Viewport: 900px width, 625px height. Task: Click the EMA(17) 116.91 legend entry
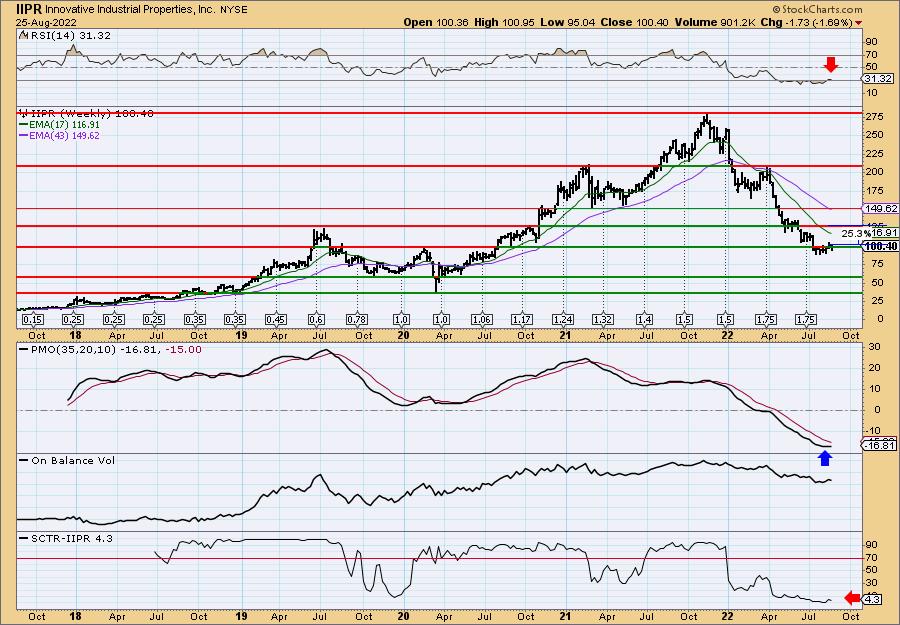[59, 124]
